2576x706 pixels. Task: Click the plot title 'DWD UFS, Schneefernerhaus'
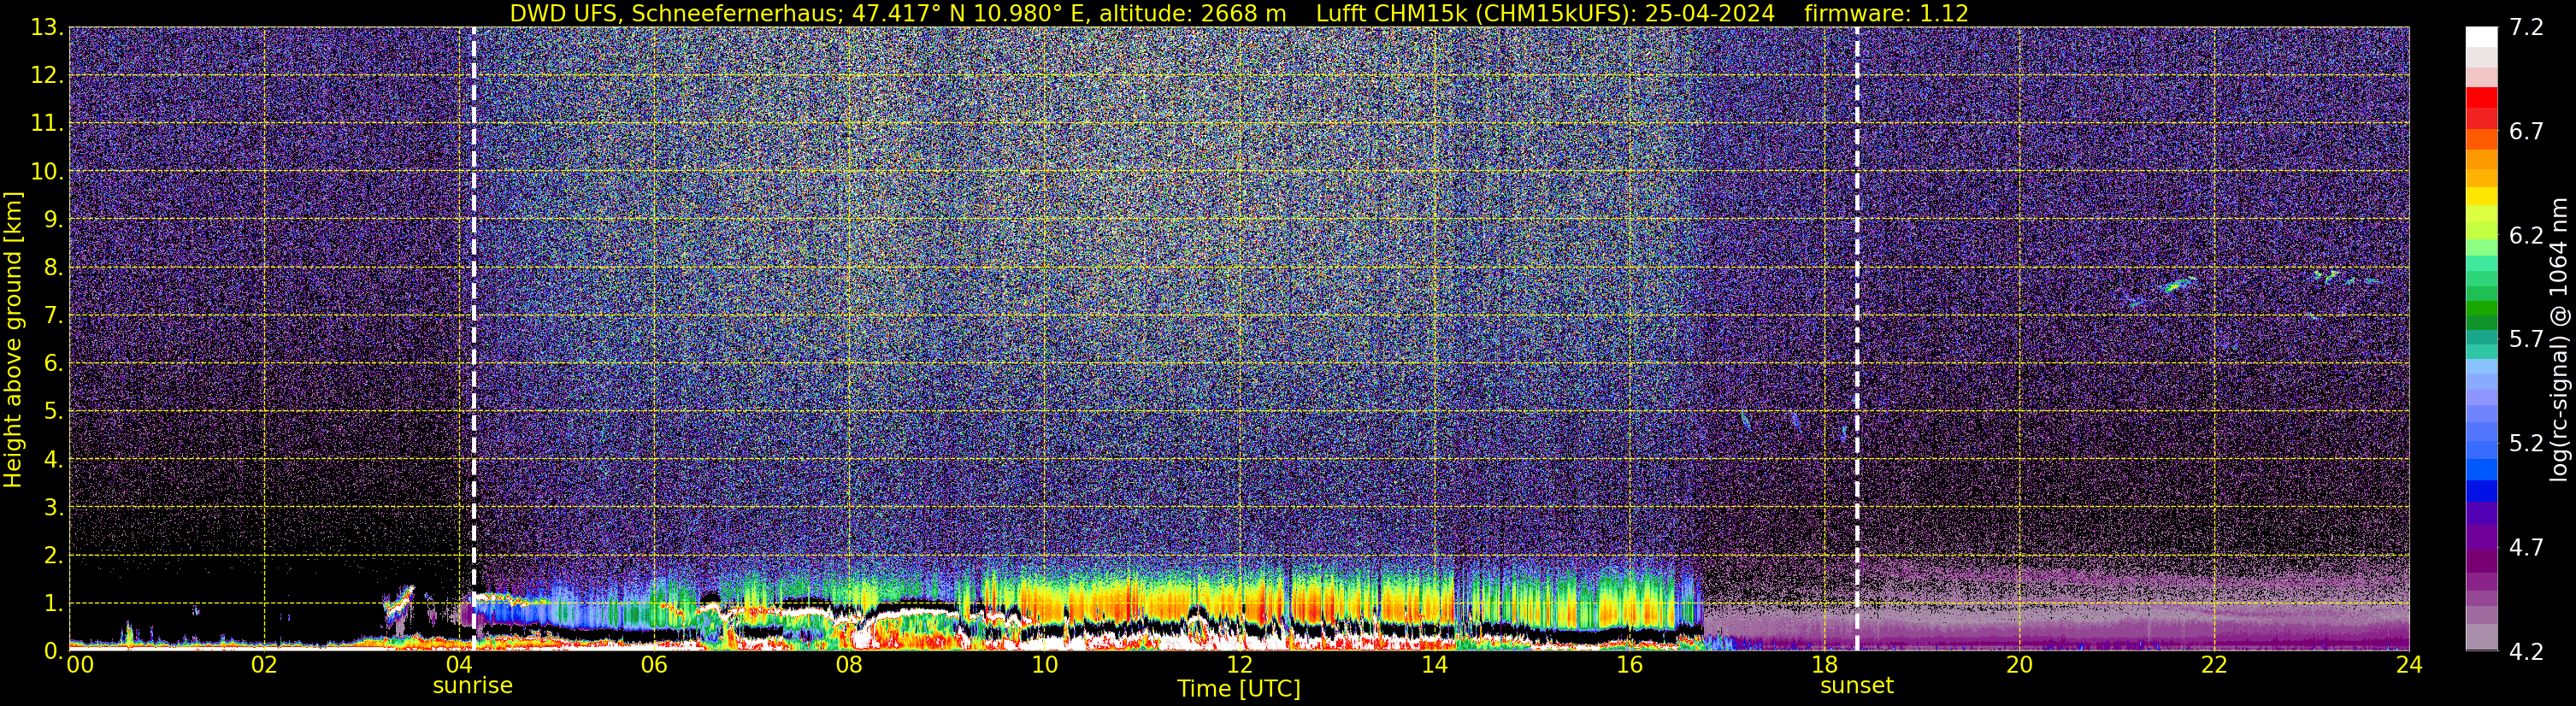pyautogui.click(x=677, y=14)
